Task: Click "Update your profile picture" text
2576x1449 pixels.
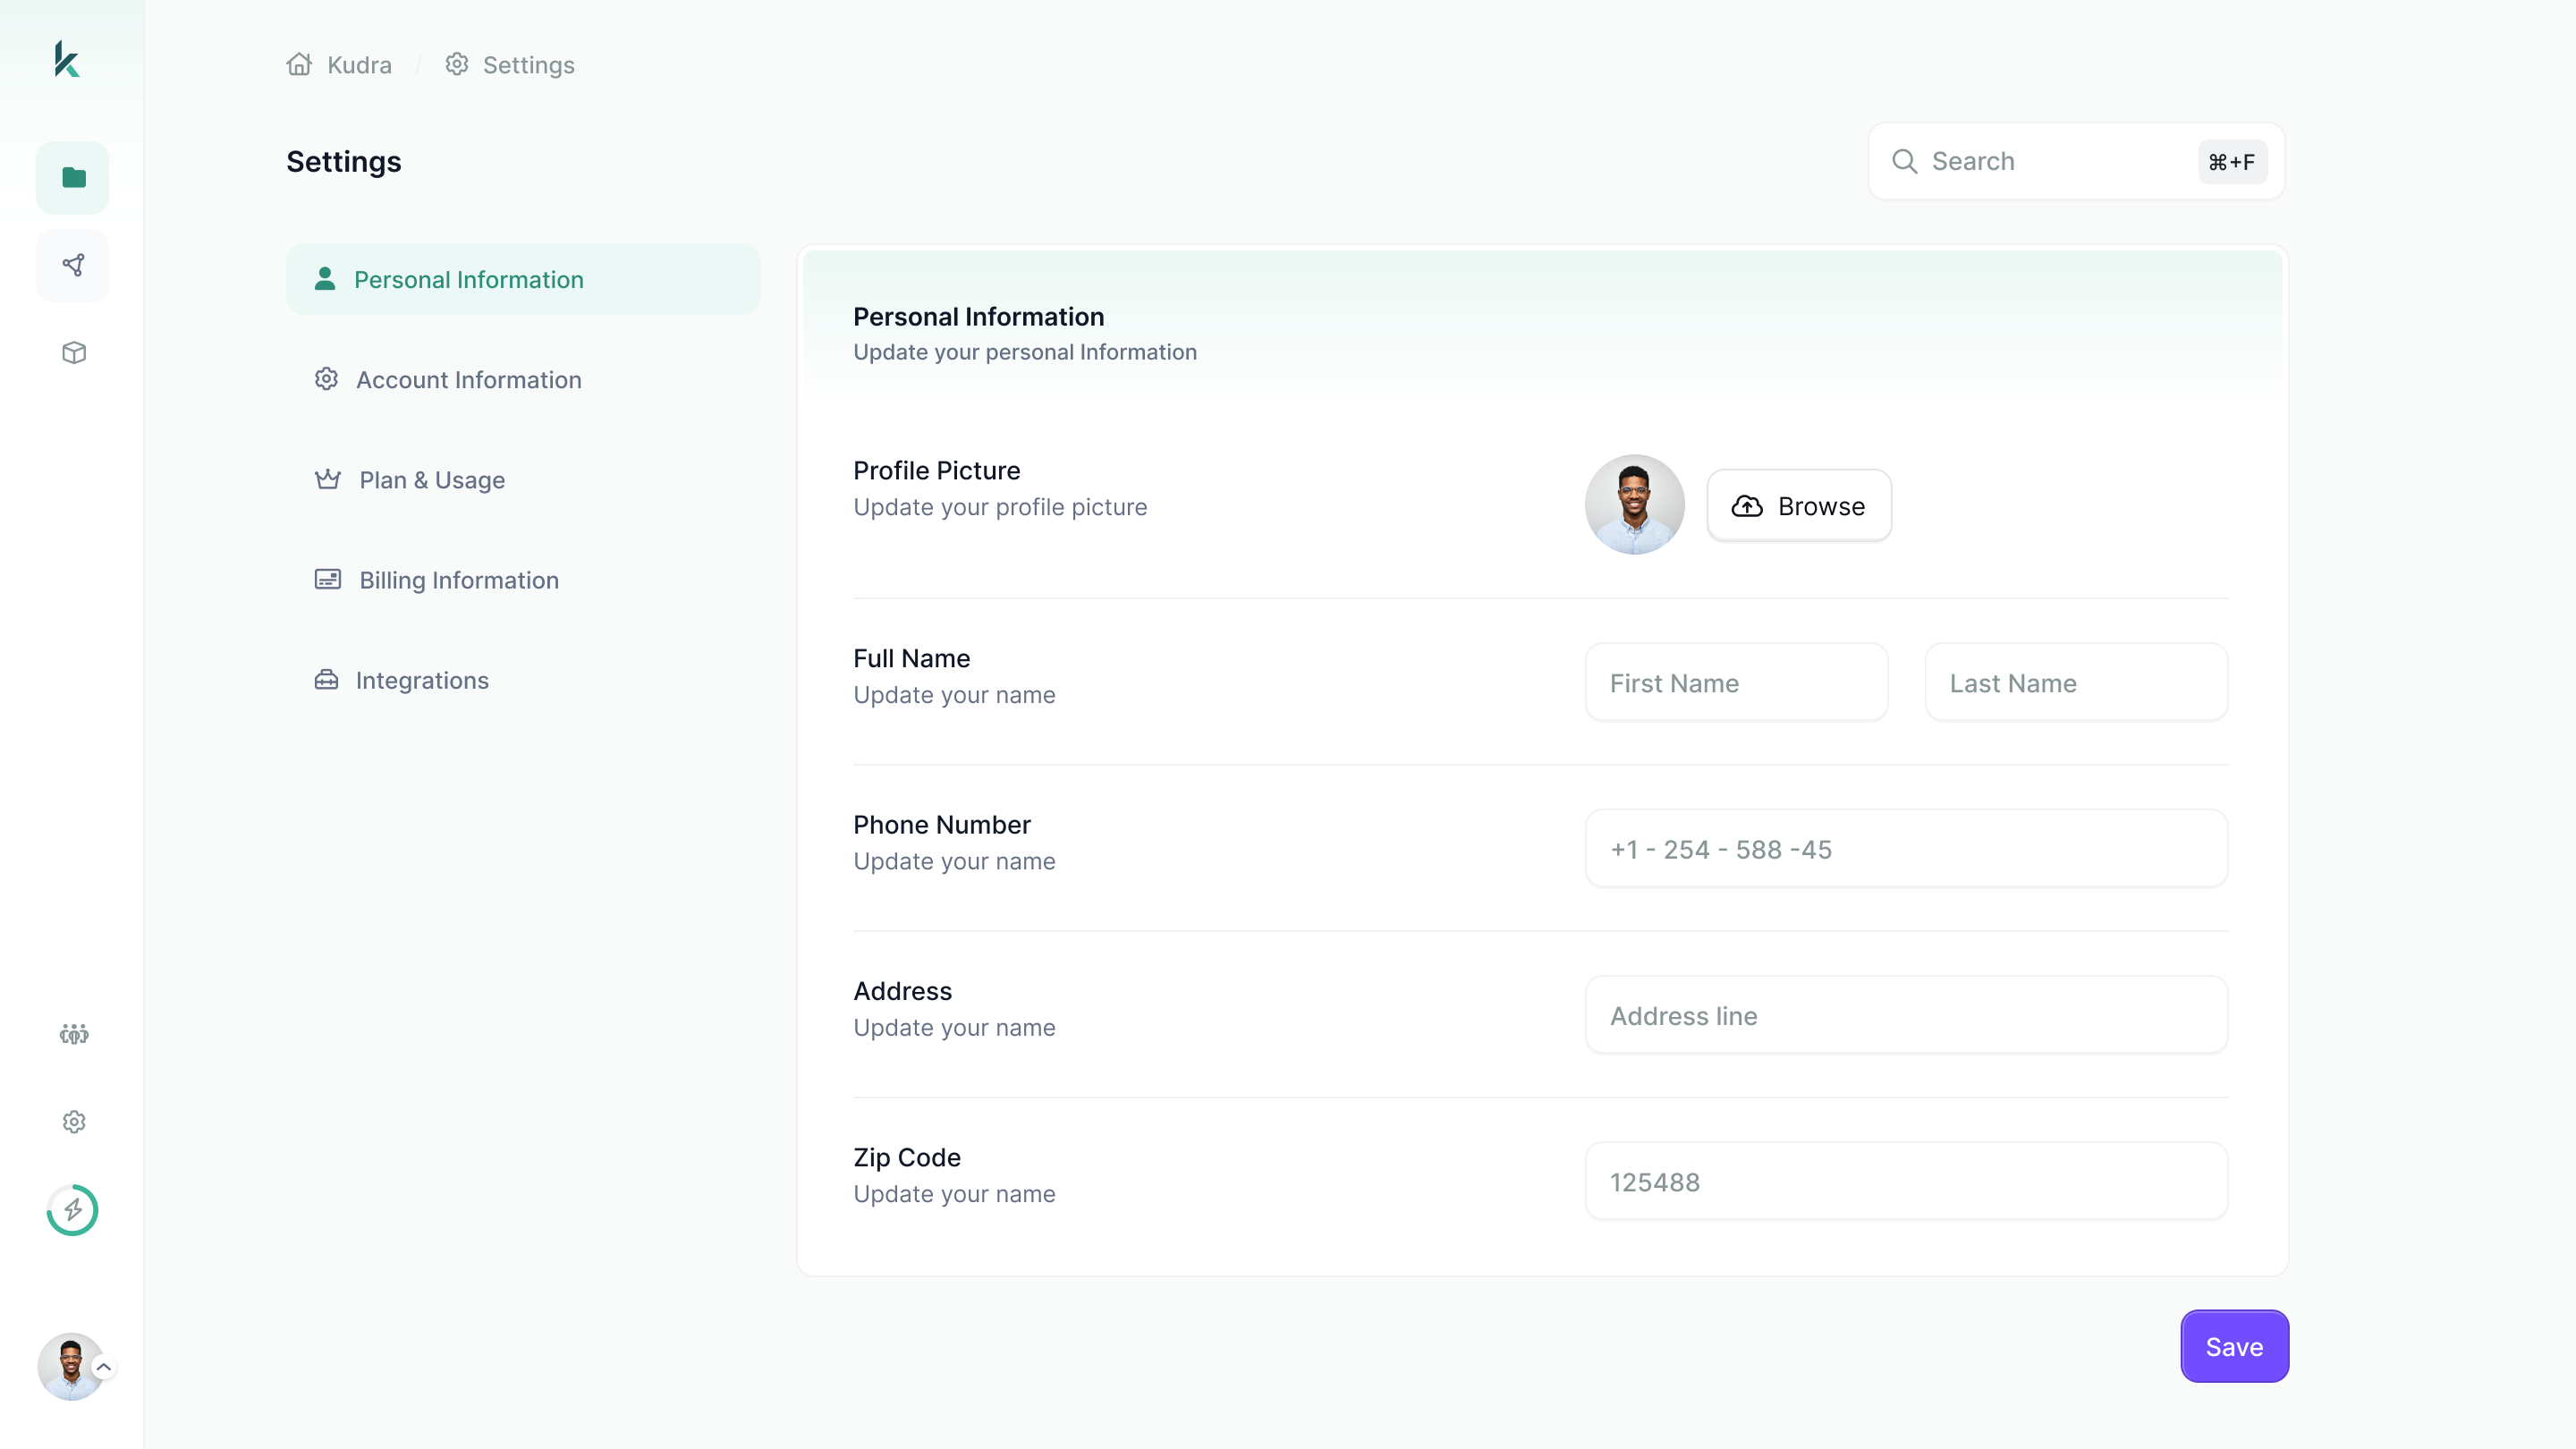Action: (x=999, y=507)
